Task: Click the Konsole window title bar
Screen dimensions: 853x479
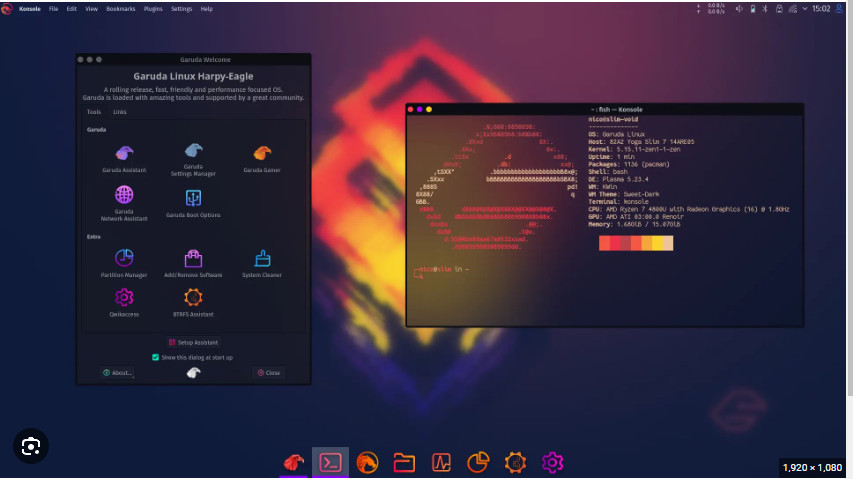Action: tap(604, 109)
